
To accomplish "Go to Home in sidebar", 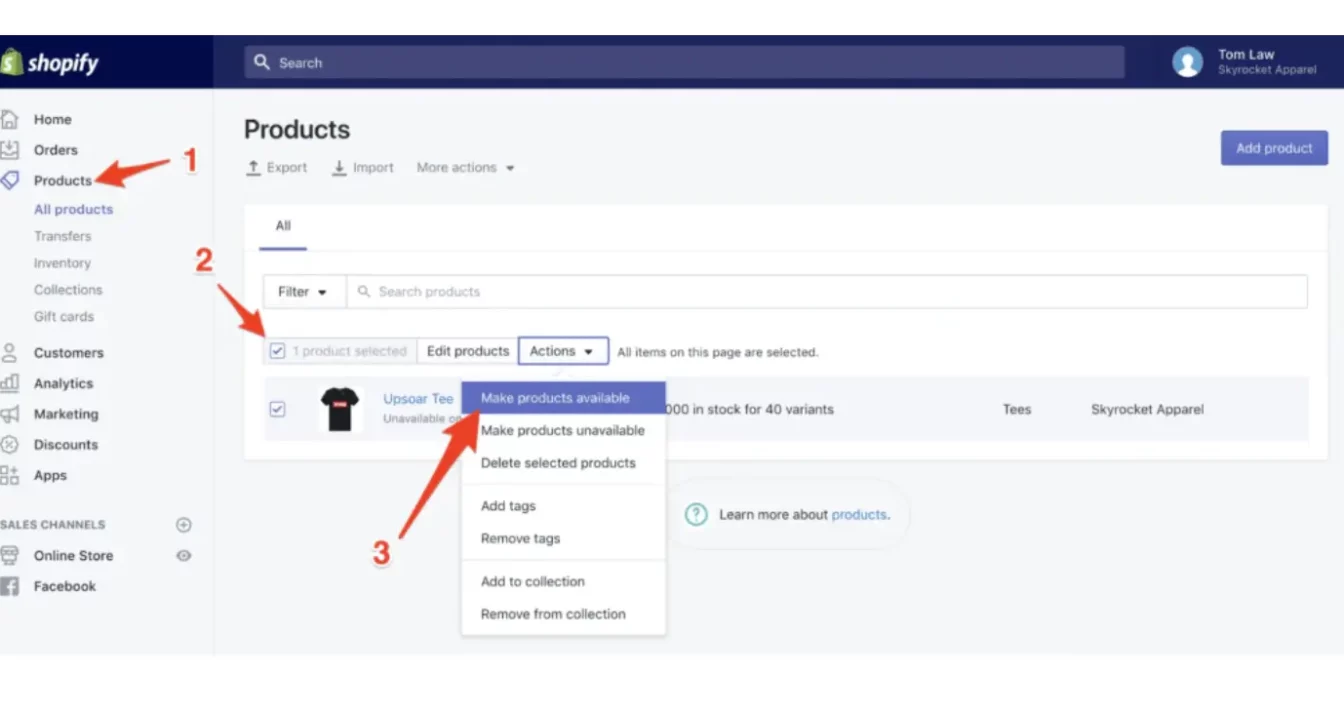I will point(53,119).
